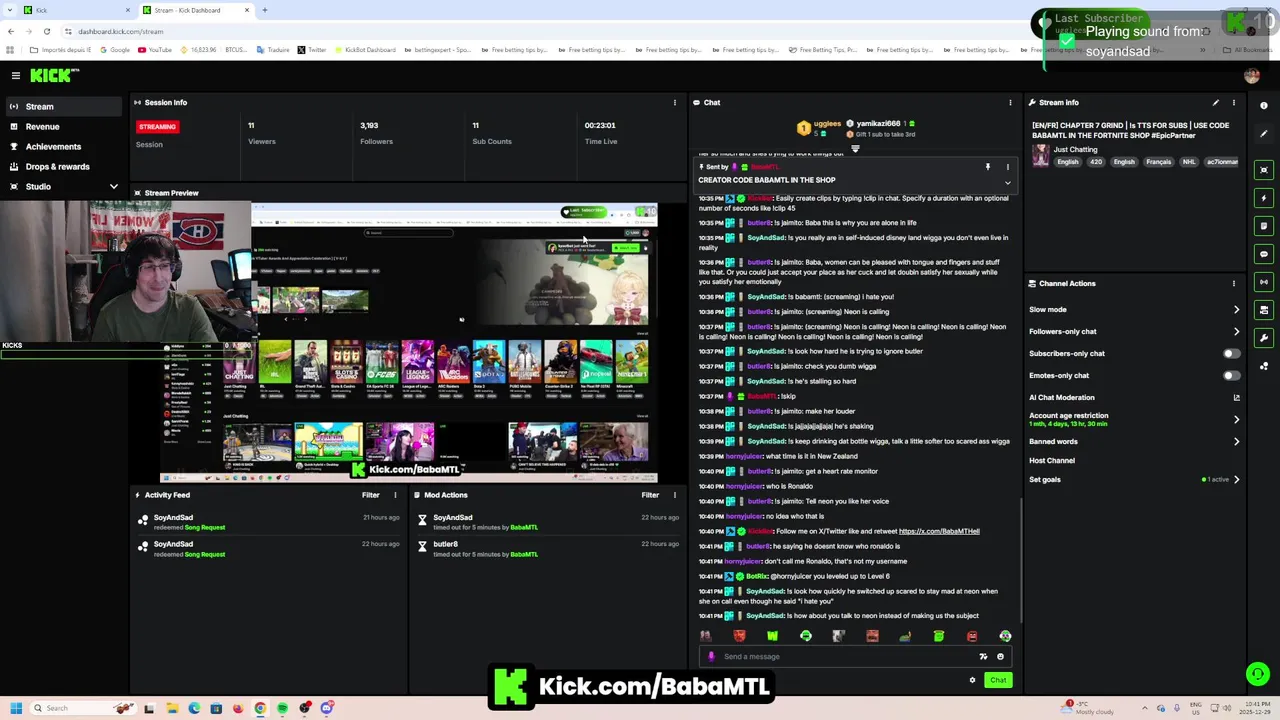Viewport: 1280px width, 720px height.
Task: Click the address bar URL
Action: coord(120,31)
